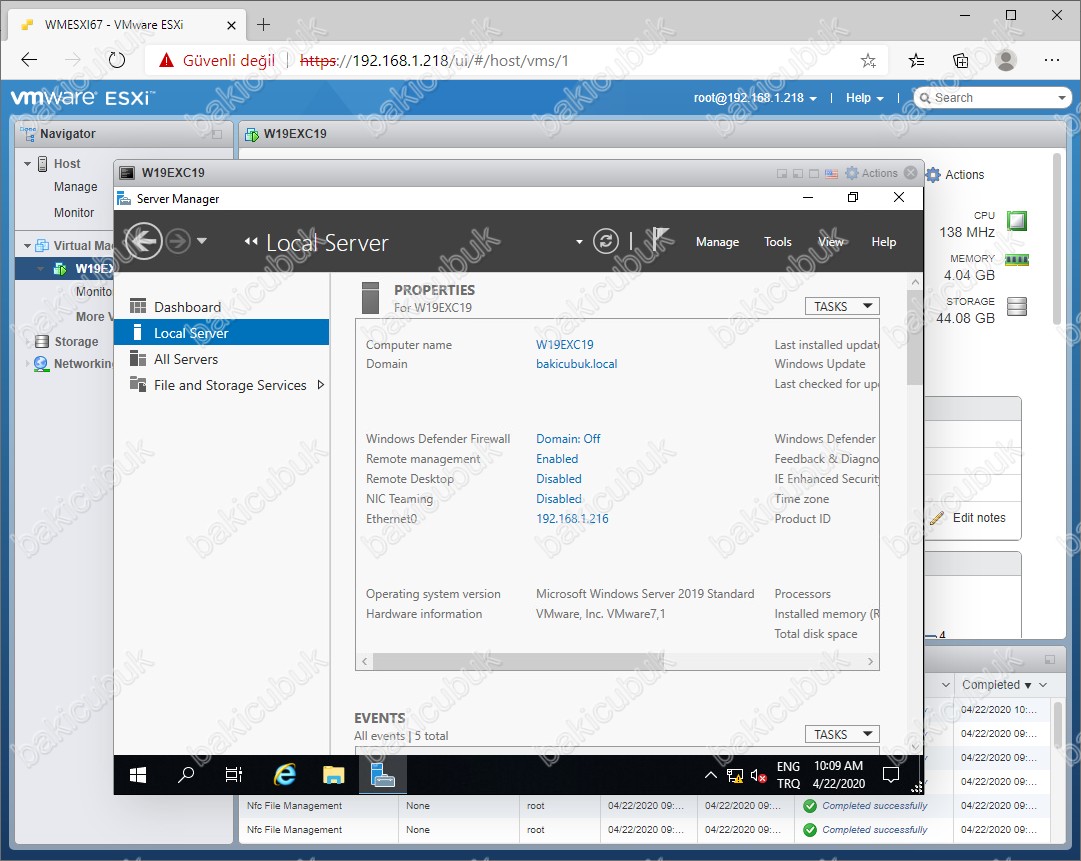Open the navigation history dropdown arrow
The image size is (1081, 861).
(x=201, y=241)
